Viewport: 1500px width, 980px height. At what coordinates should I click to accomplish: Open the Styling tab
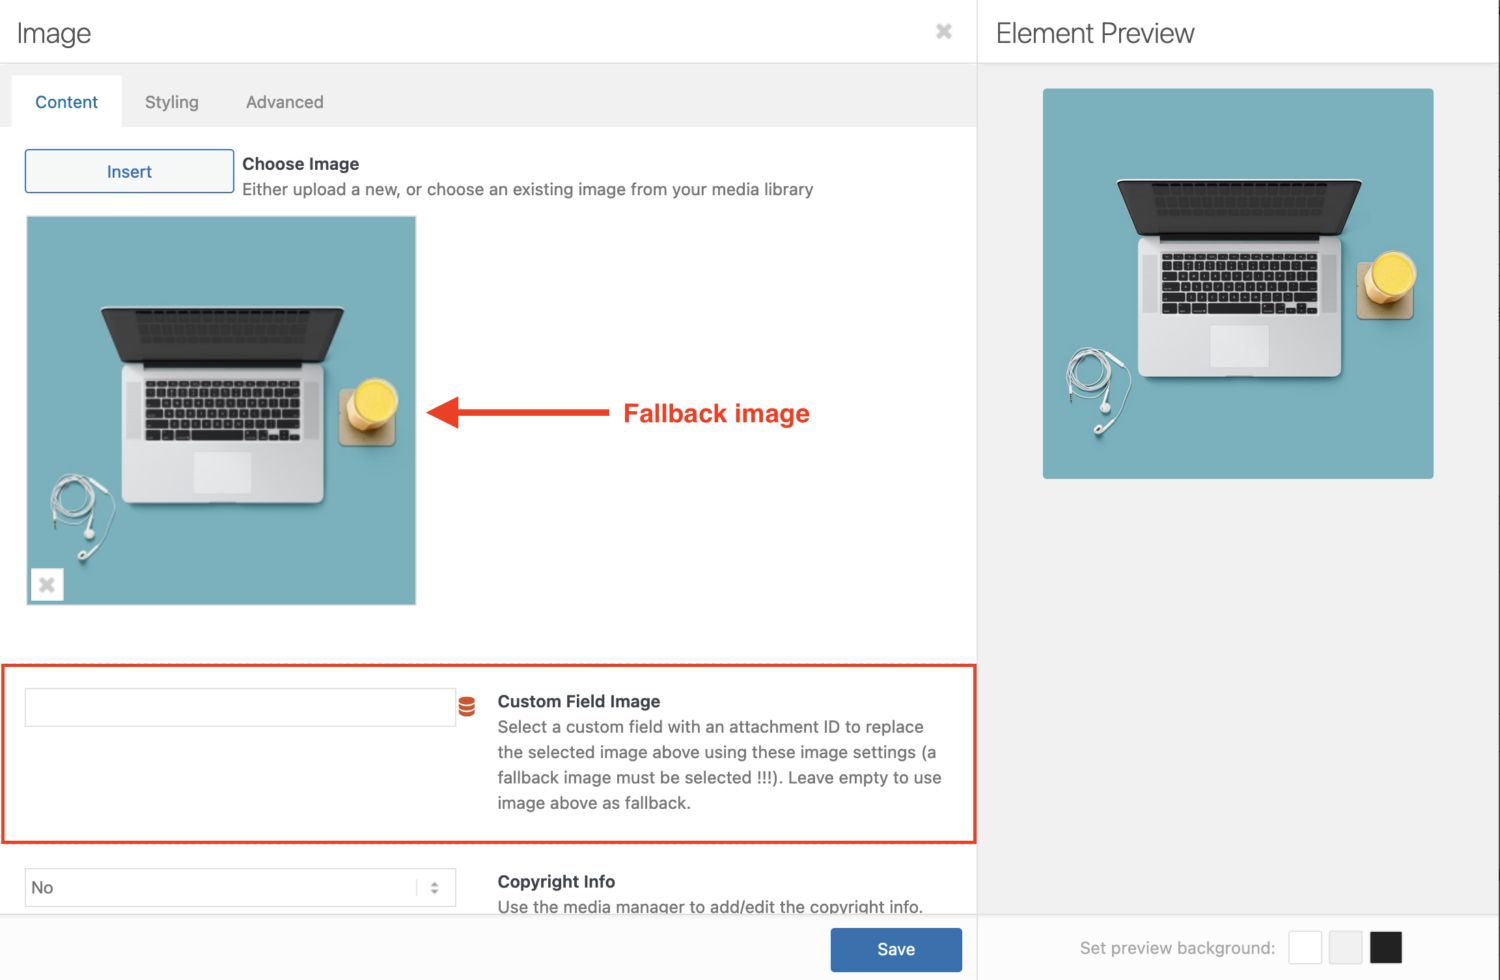(x=171, y=101)
